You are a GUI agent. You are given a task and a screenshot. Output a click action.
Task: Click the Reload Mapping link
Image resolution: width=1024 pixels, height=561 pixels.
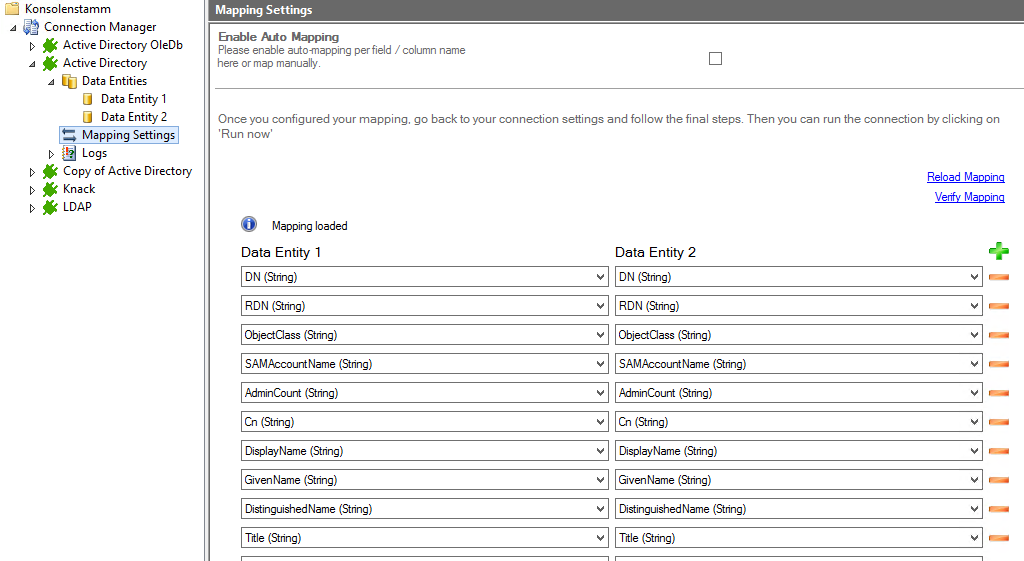965,177
